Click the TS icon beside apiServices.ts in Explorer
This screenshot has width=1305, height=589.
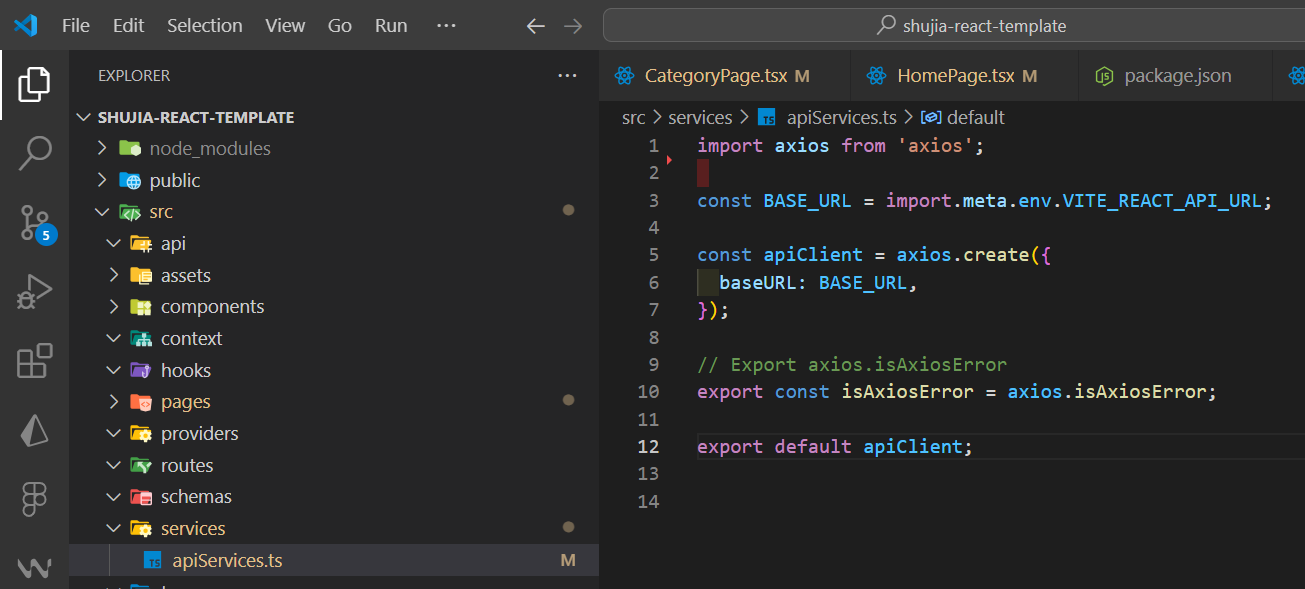click(153, 561)
